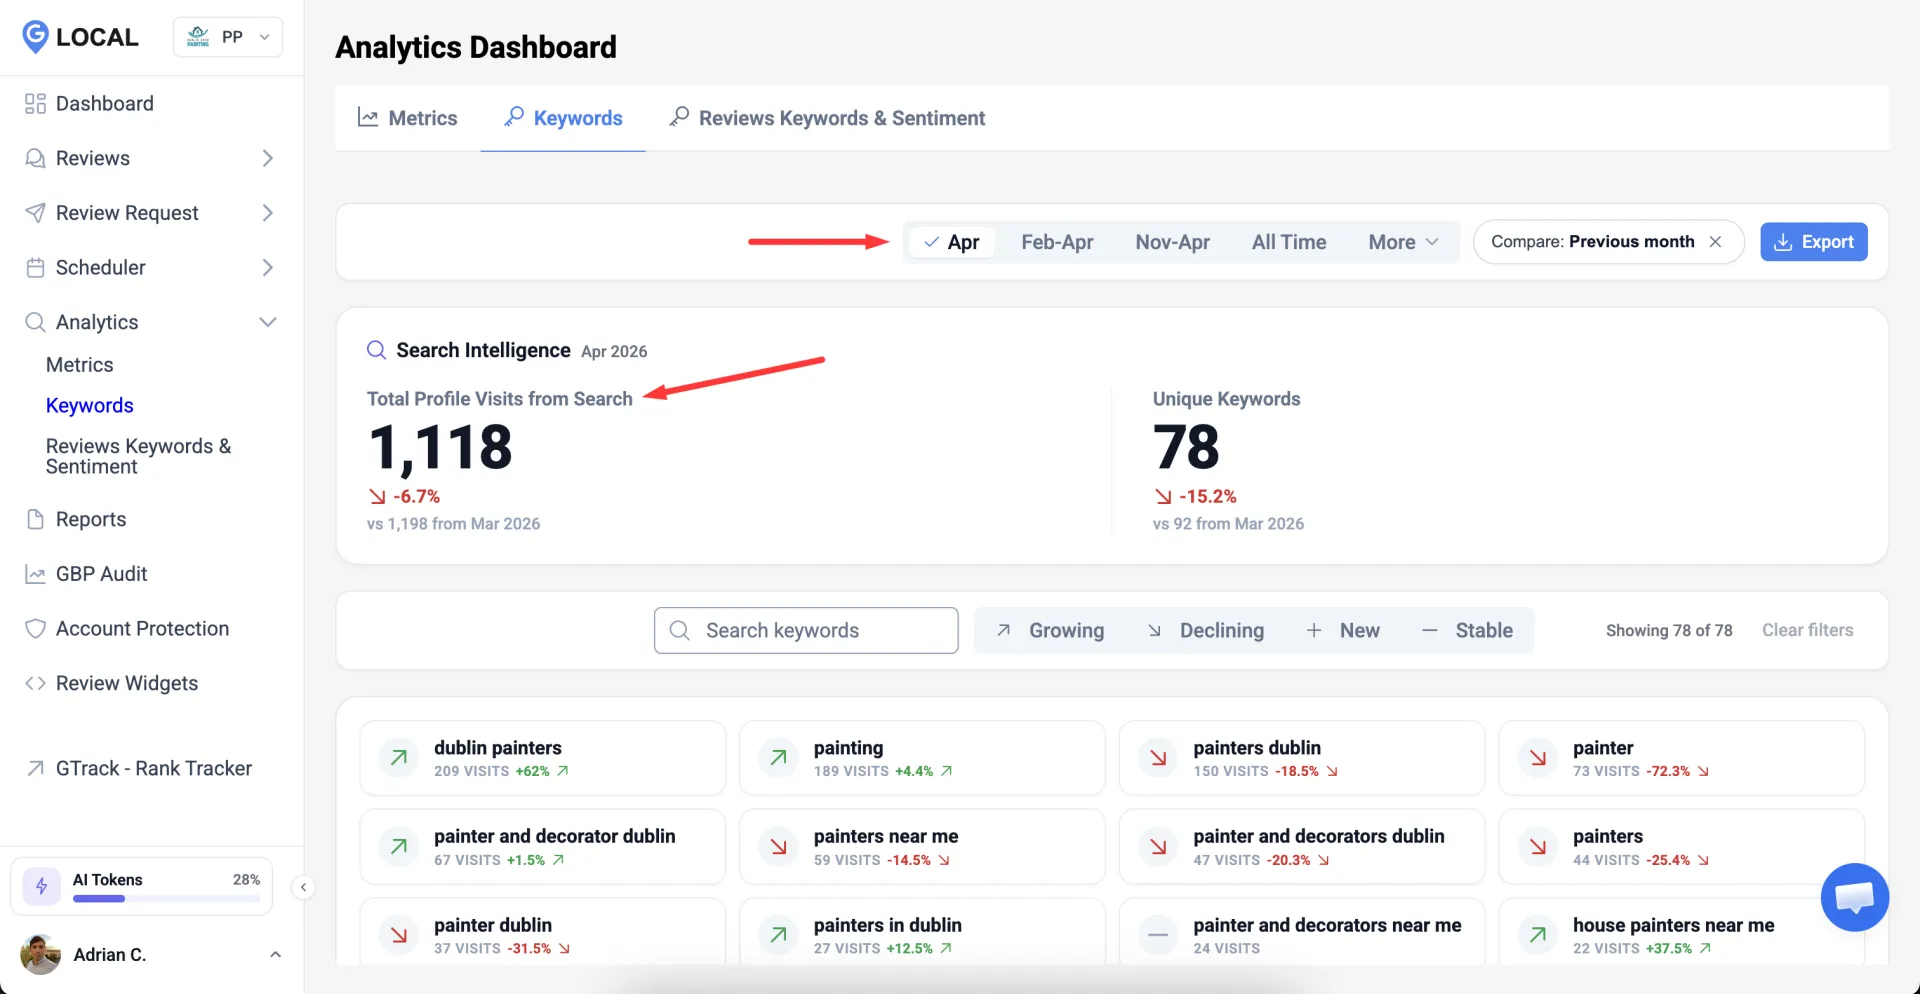Click the Review Request paper plane icon
Image resolution: width=1920 pixels, height=994 pixels.
point(35,213)
